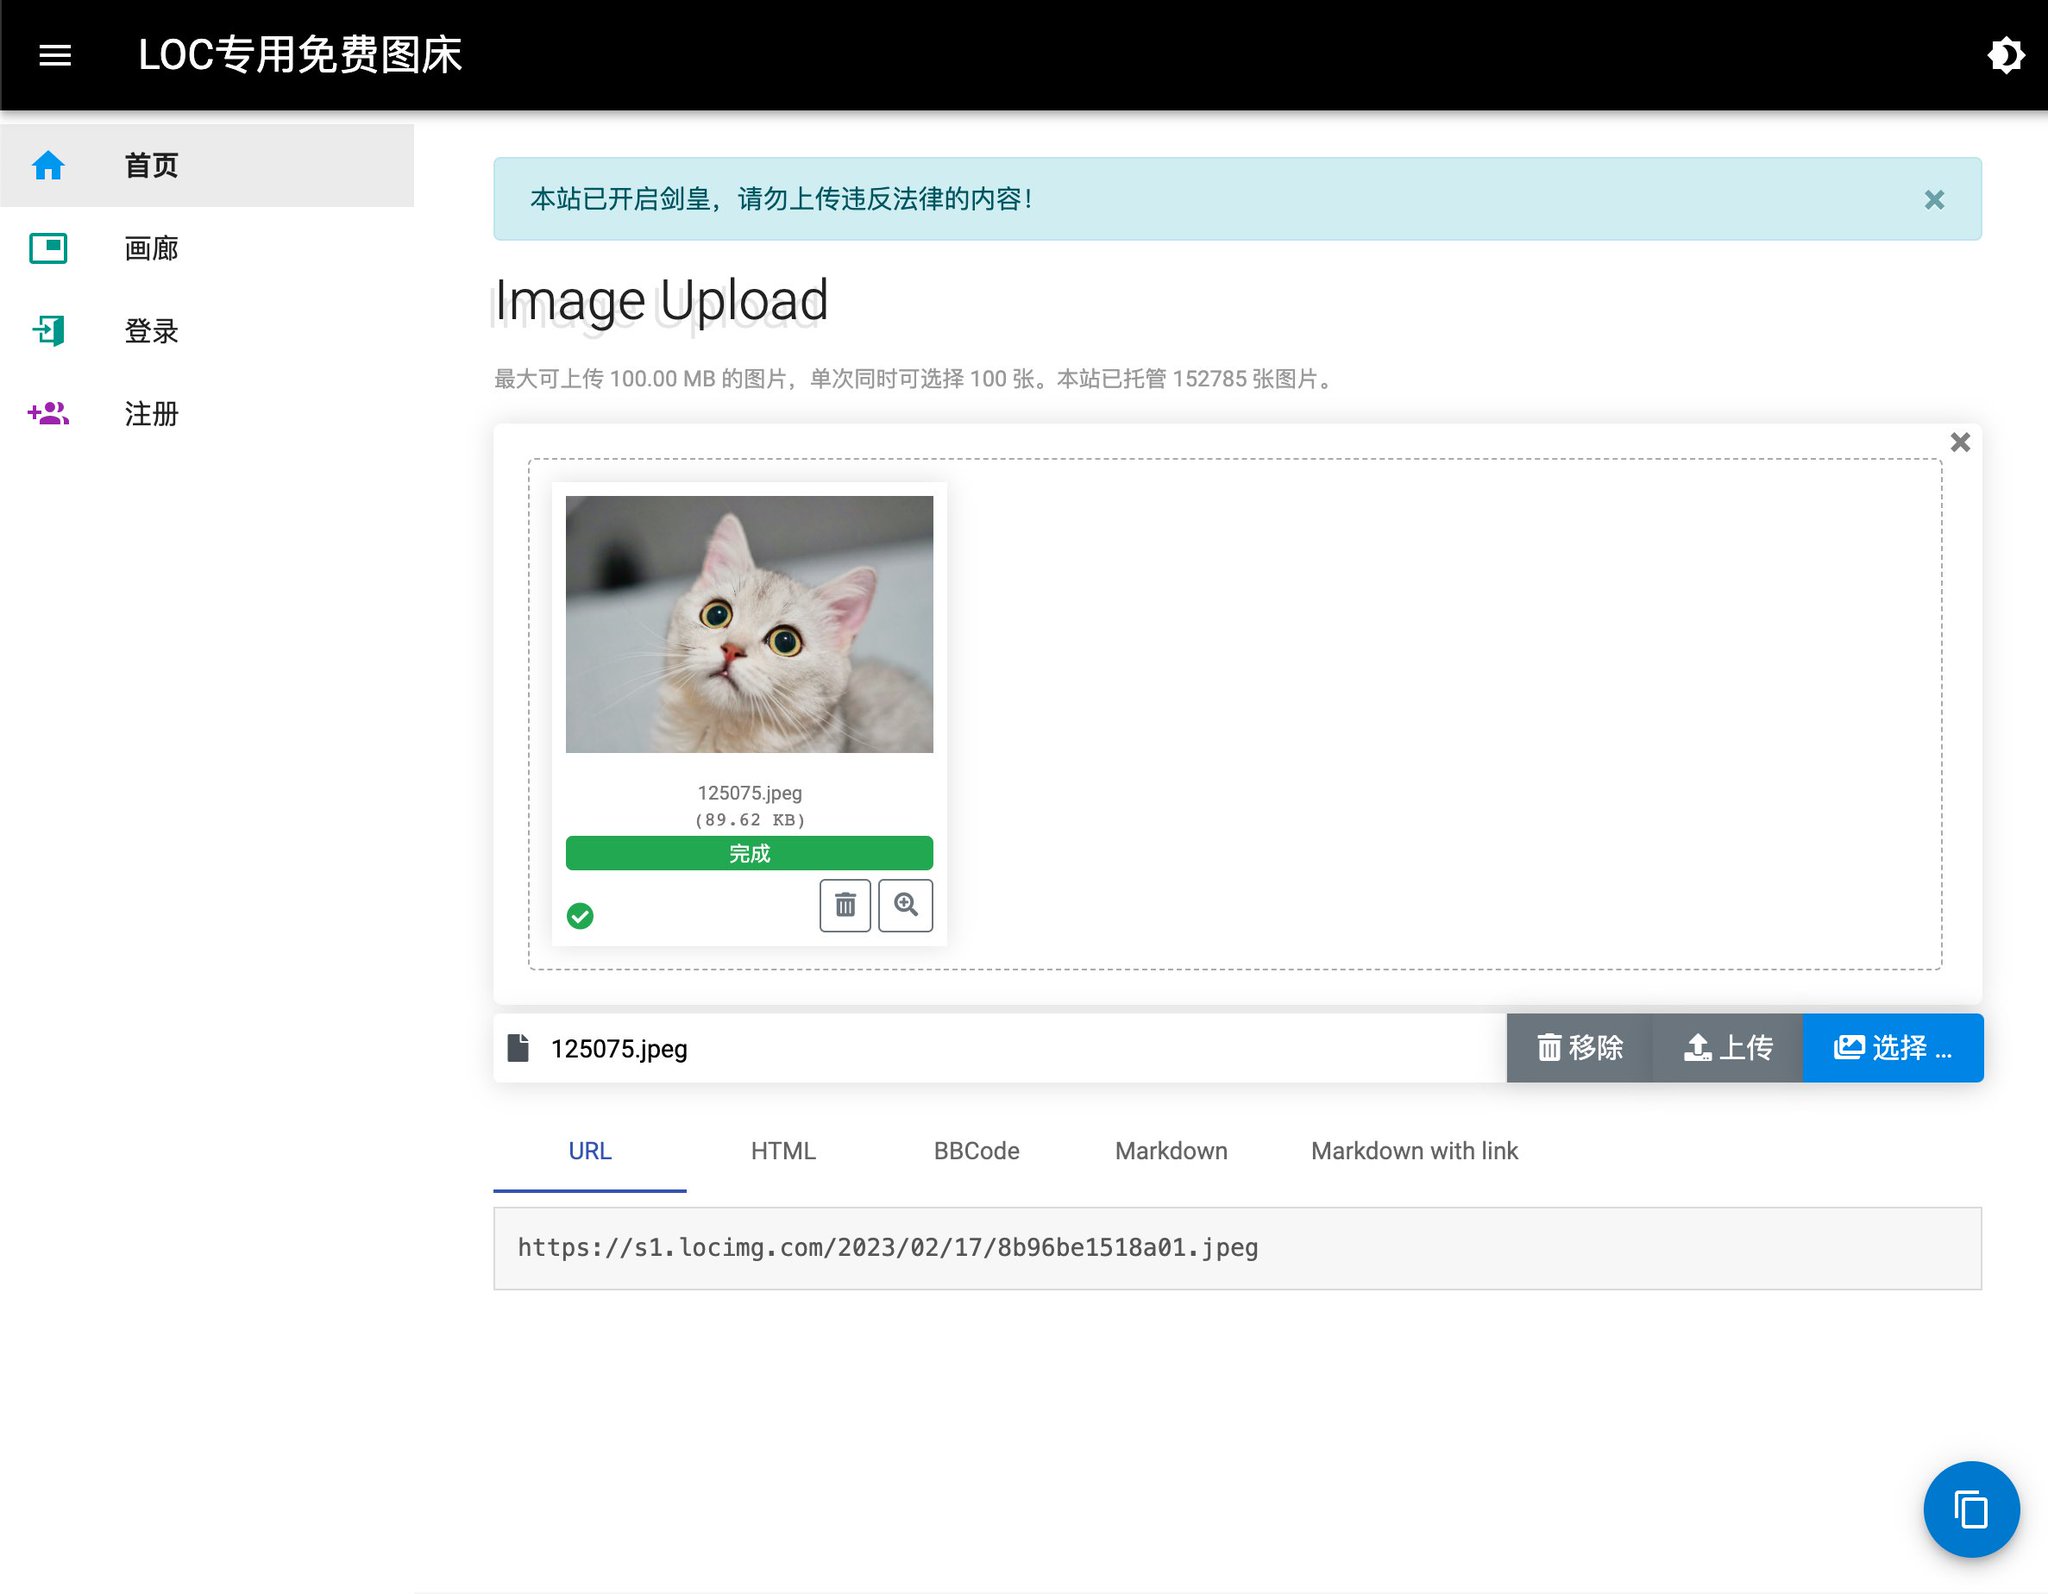Click the 登录 login icon

pyautogui.click(x=48, y=331)
